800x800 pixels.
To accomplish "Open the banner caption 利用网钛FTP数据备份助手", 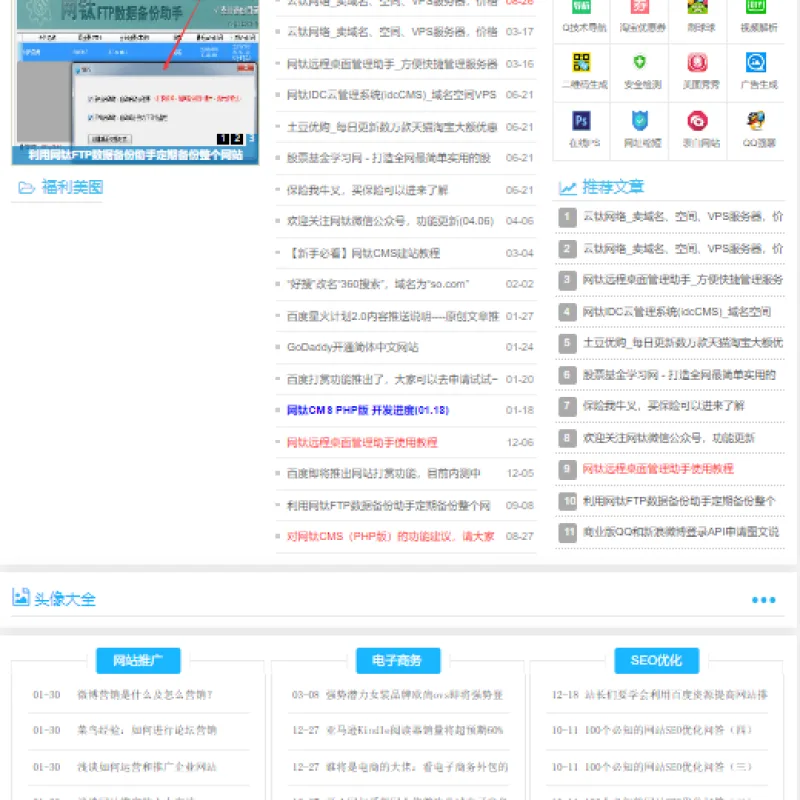I will 135,155.
